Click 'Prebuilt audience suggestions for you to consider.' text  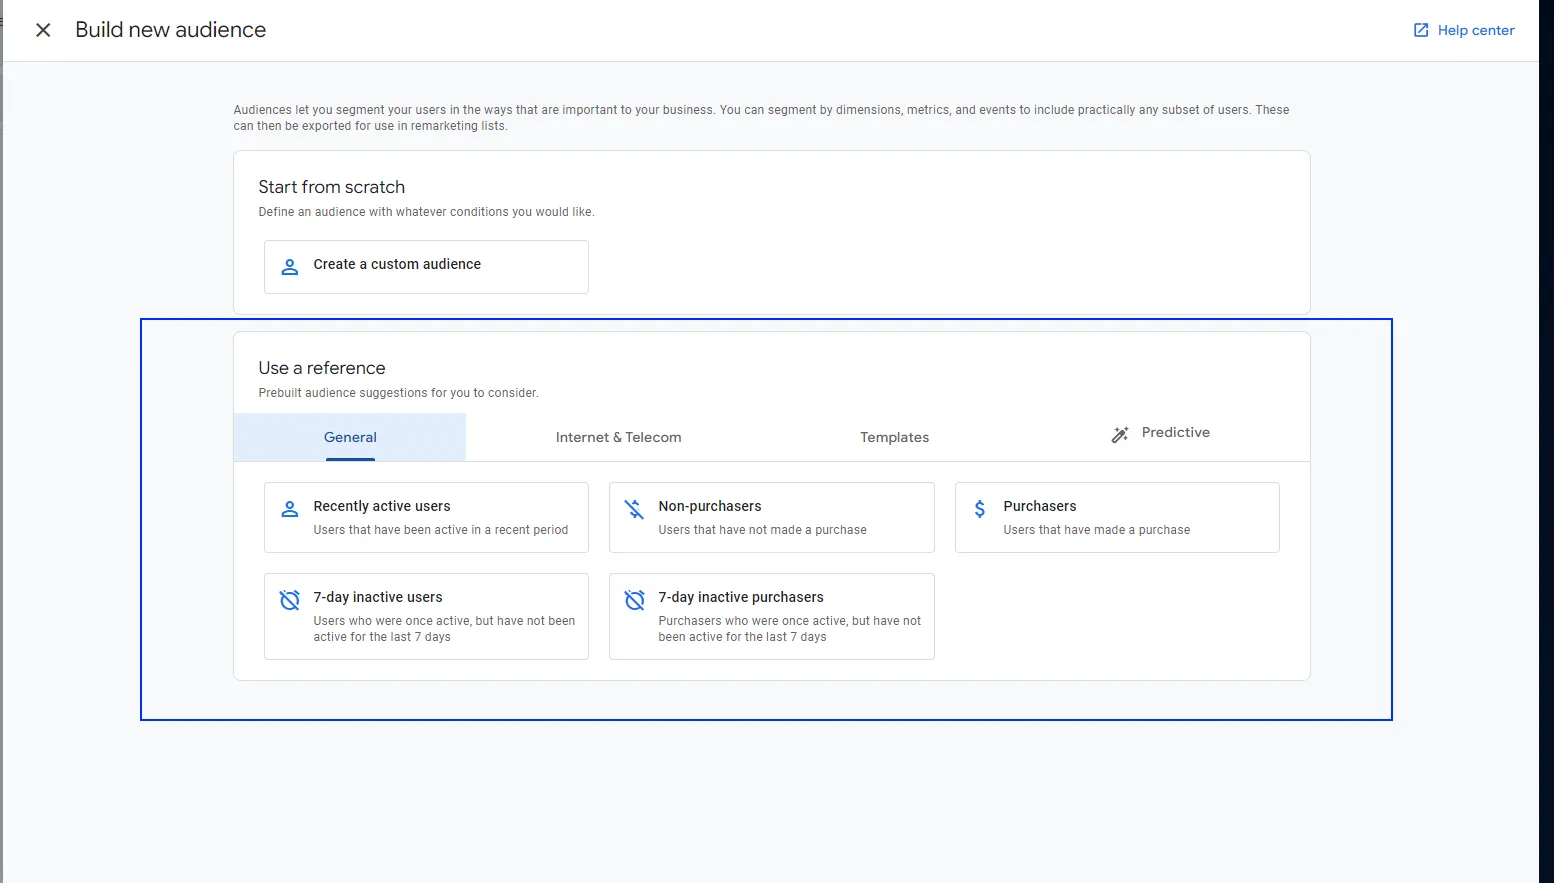pos(398,393)
